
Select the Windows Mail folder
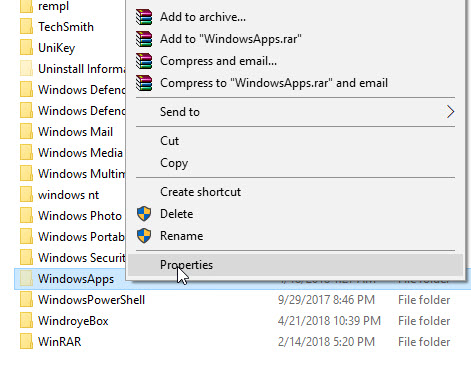[75, 132]
